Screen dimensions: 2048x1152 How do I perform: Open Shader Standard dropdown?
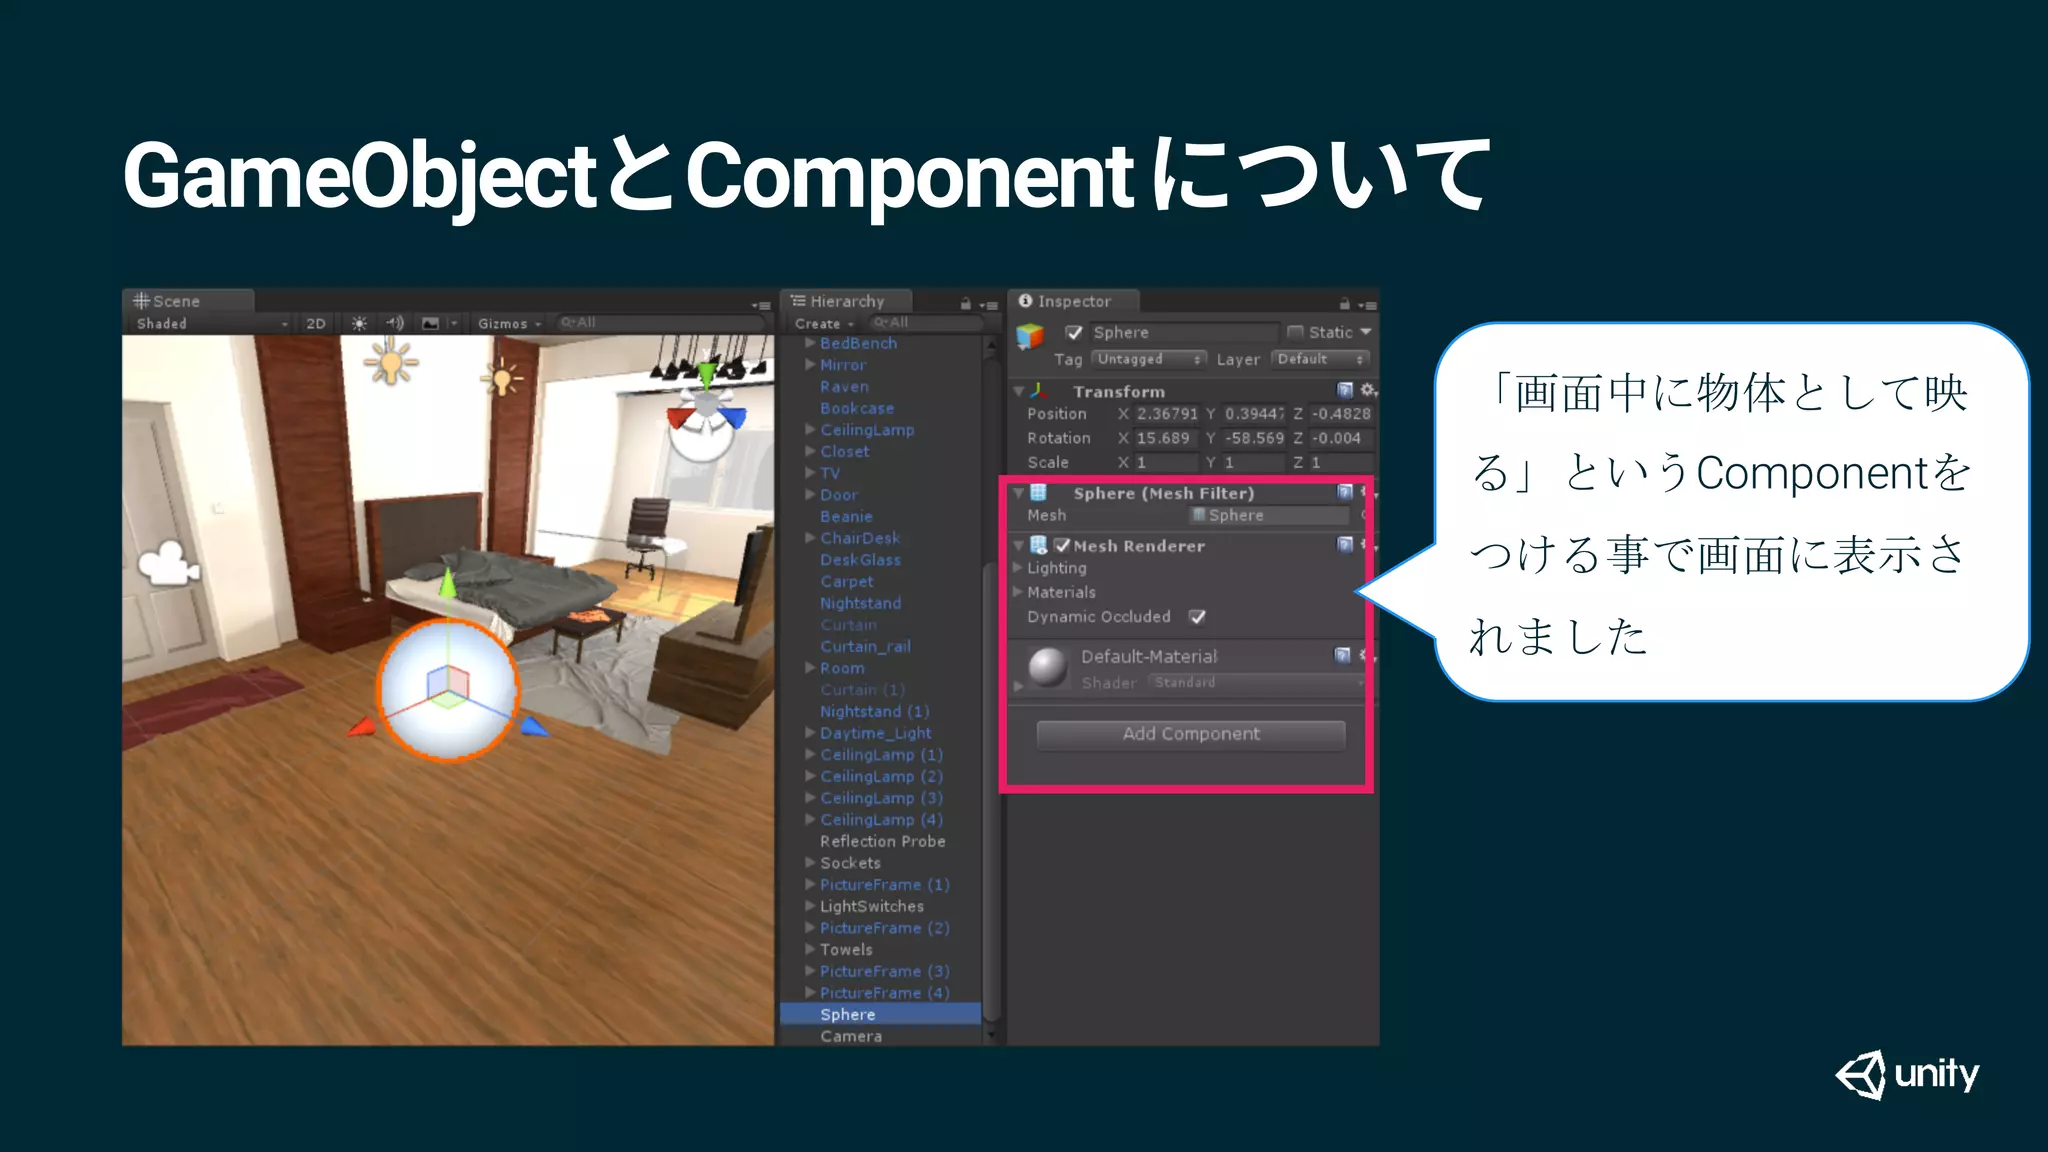[1256, 682]
